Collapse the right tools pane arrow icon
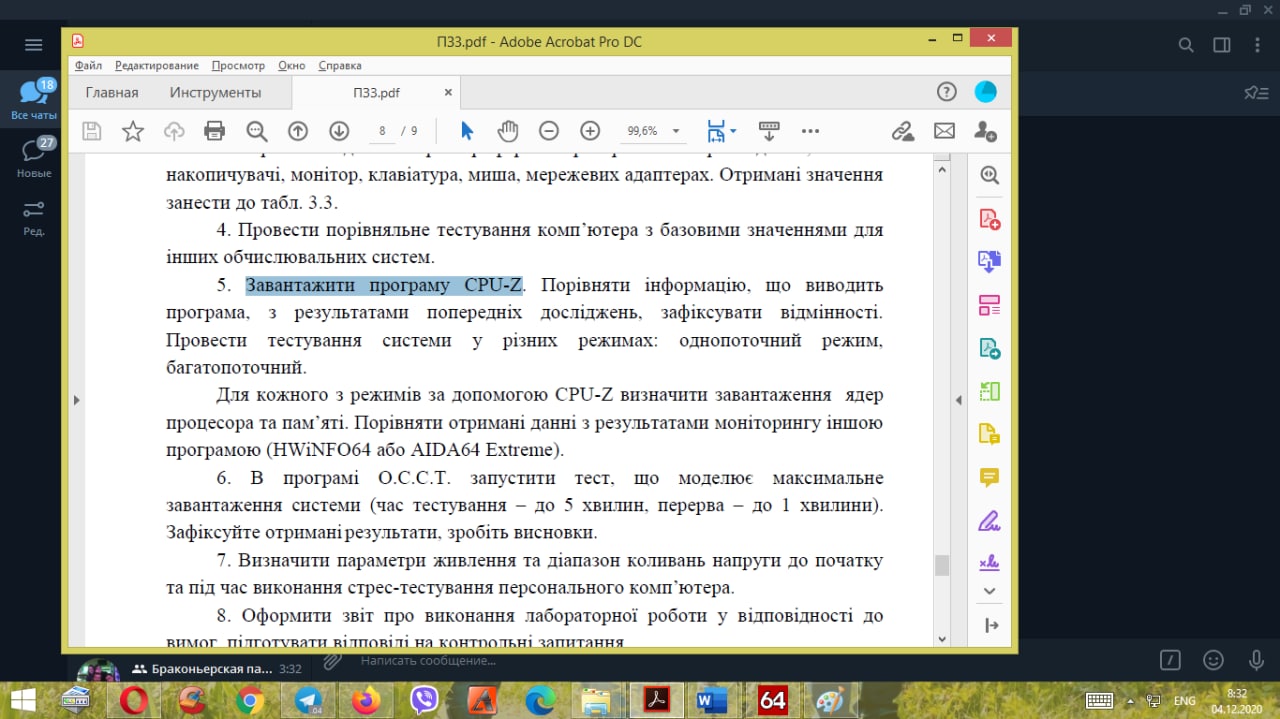This screenshot has width=1280, height=719. coord(991,625)
